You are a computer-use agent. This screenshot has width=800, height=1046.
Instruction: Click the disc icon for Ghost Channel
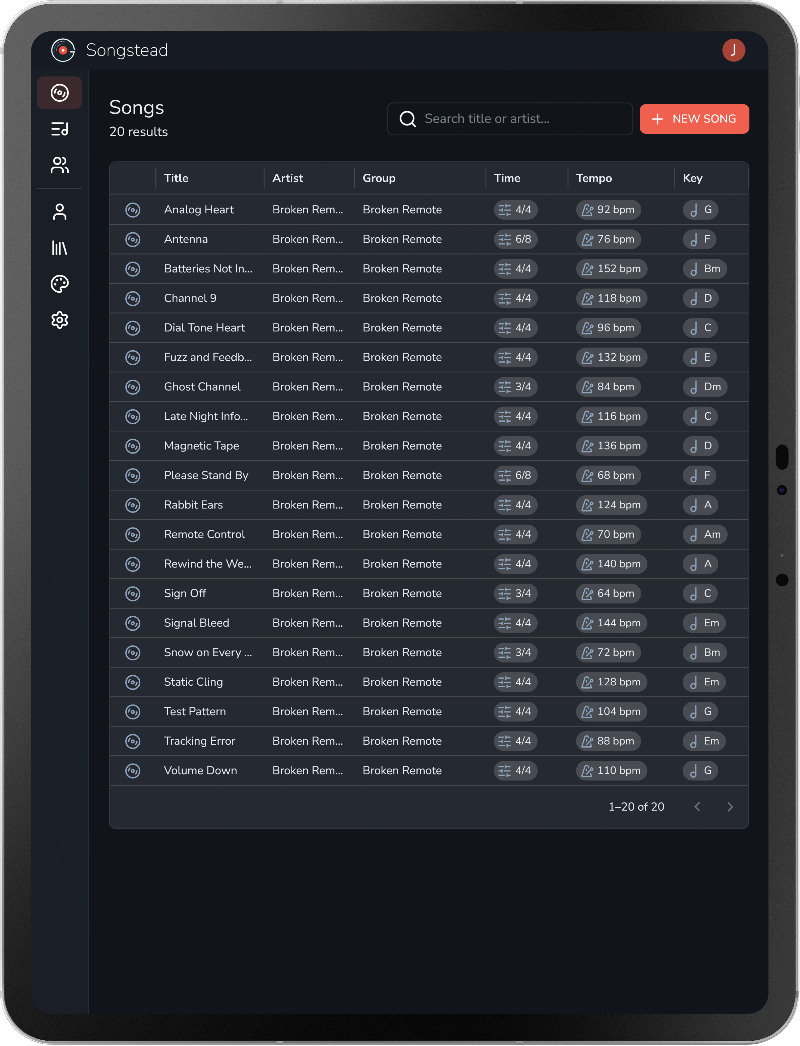tap(133, 387)
